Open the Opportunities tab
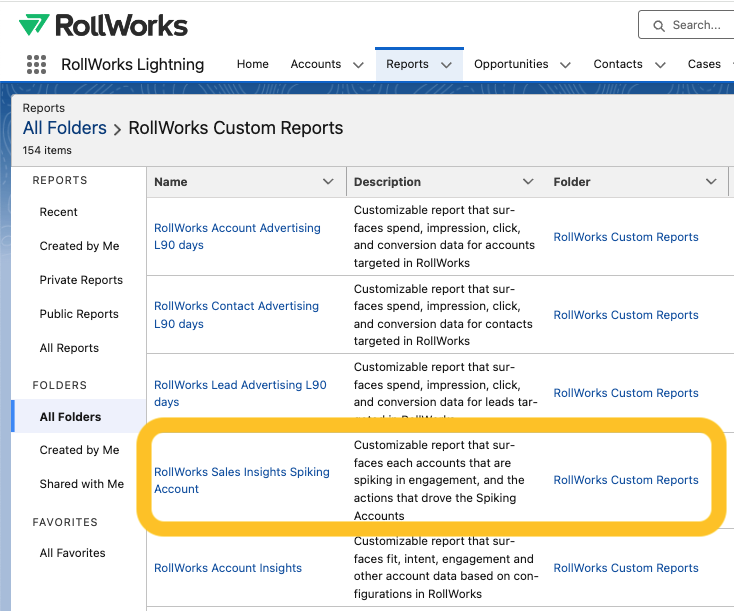The height and width of the screenshot is (611, 734). pos(511,64)
